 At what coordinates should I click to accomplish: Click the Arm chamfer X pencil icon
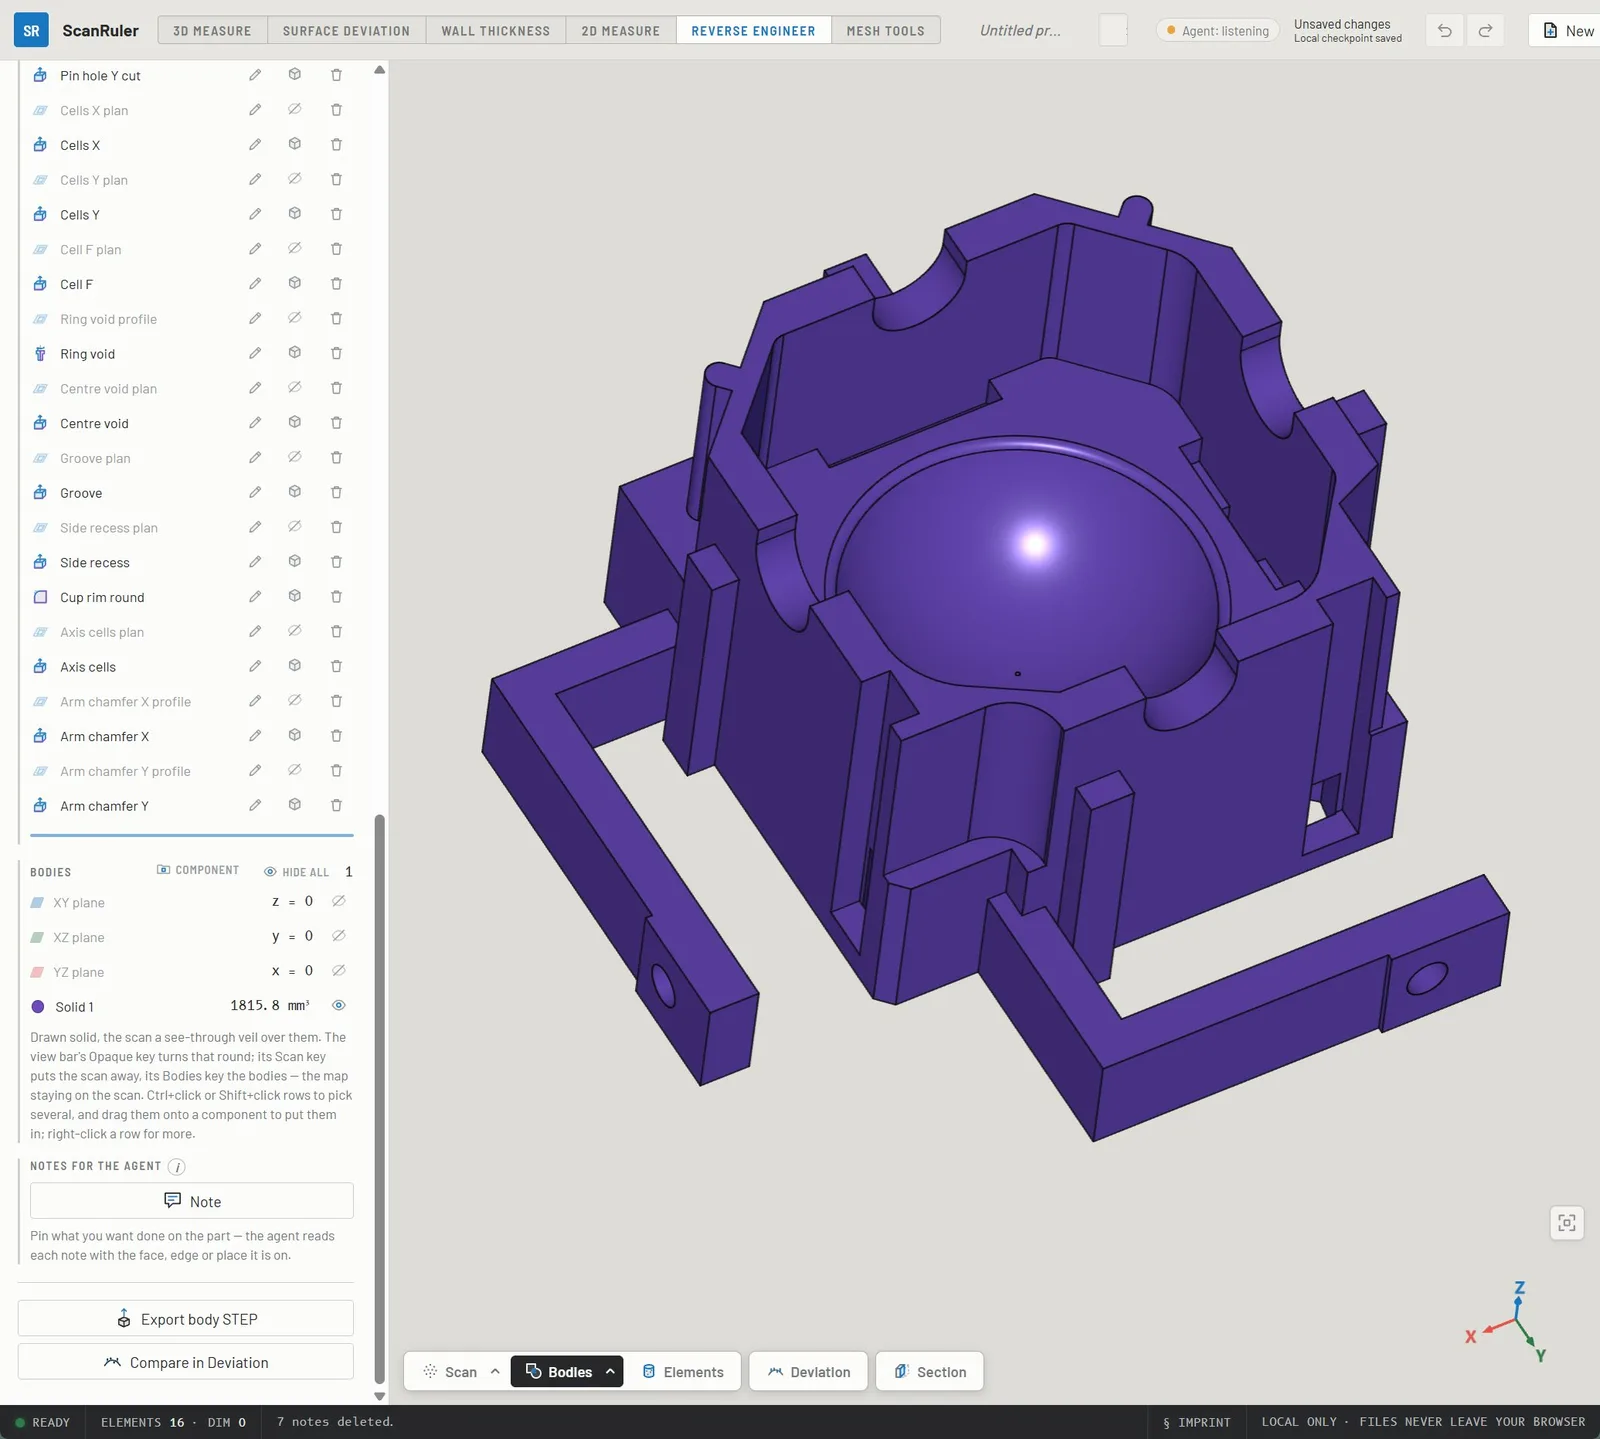255,736
